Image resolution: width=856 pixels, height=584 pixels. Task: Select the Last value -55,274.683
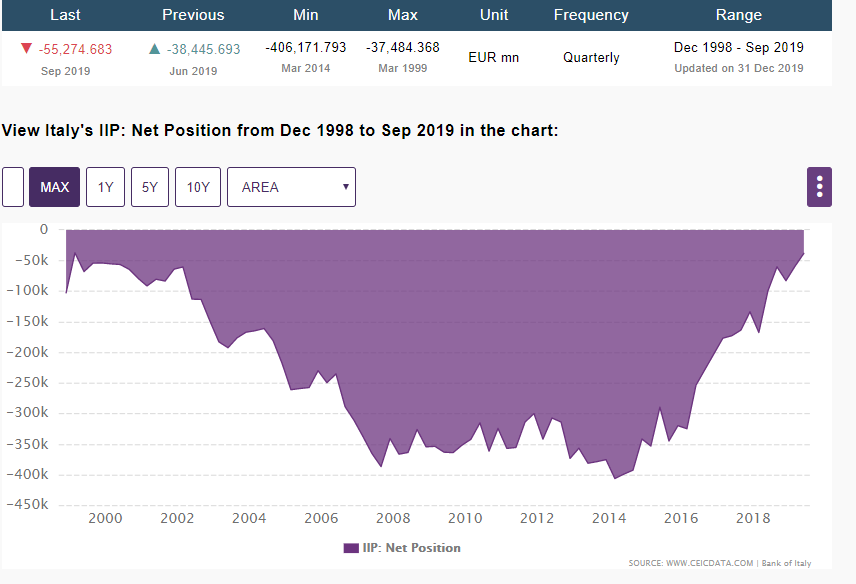[75, 49]
